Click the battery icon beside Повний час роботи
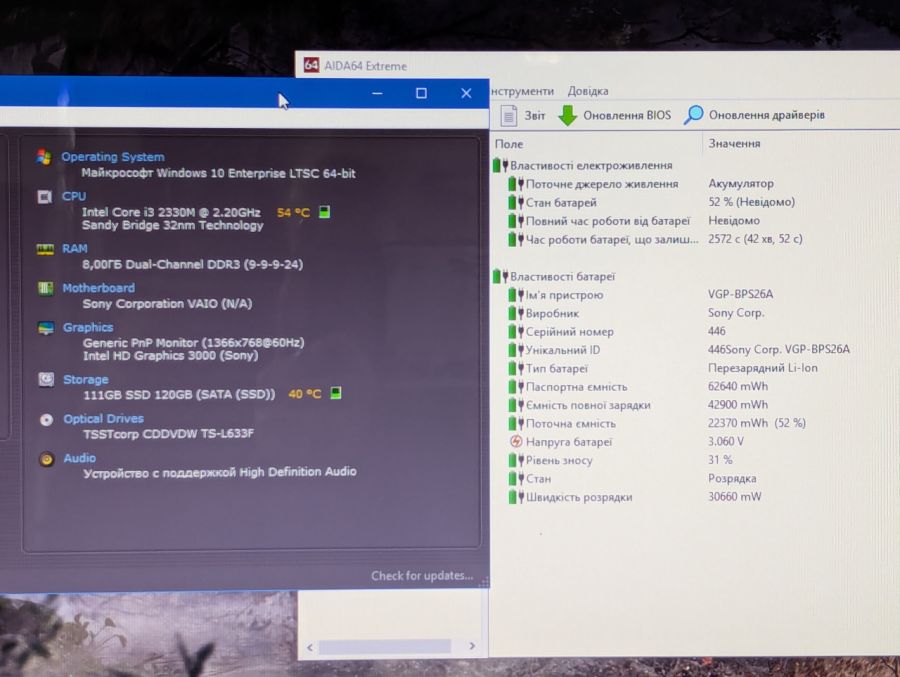The height and width of the screenshot is (677, 900). (x=515, y=220)
